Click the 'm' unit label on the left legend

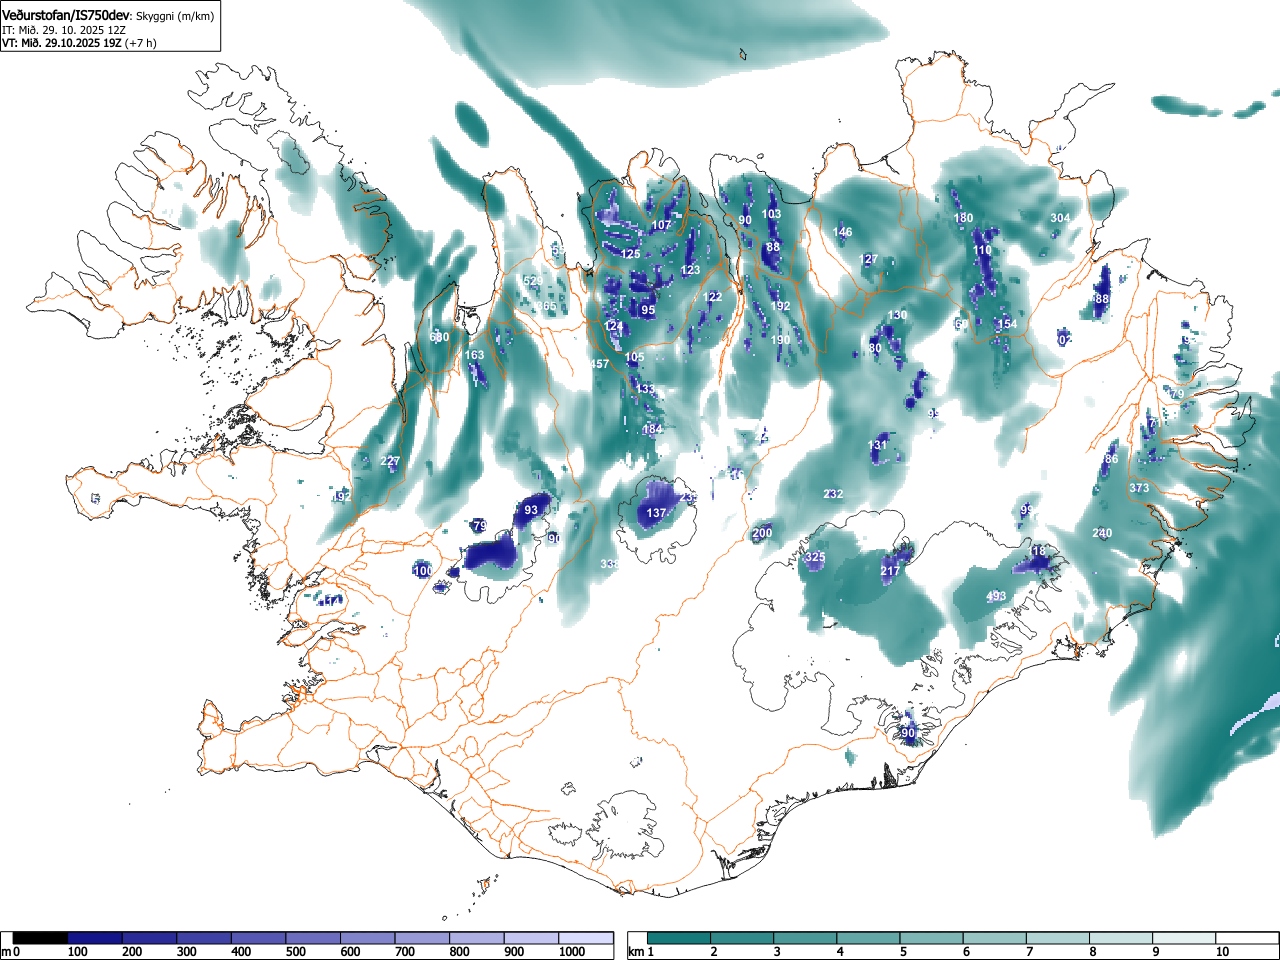click(6, 952)
